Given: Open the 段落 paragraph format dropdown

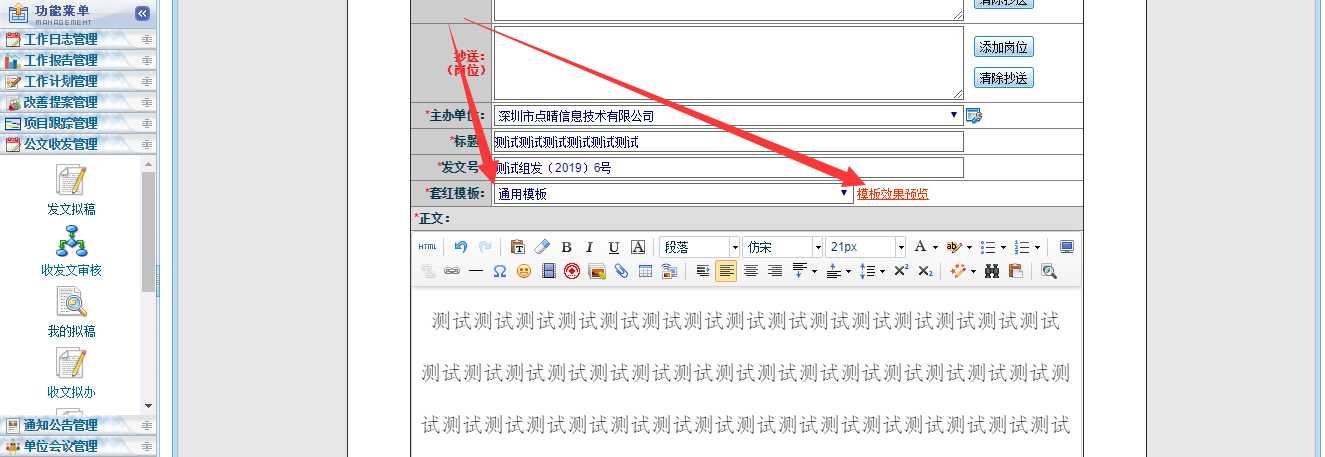Looking at the screenshot, I should click(x=734, y=247).
